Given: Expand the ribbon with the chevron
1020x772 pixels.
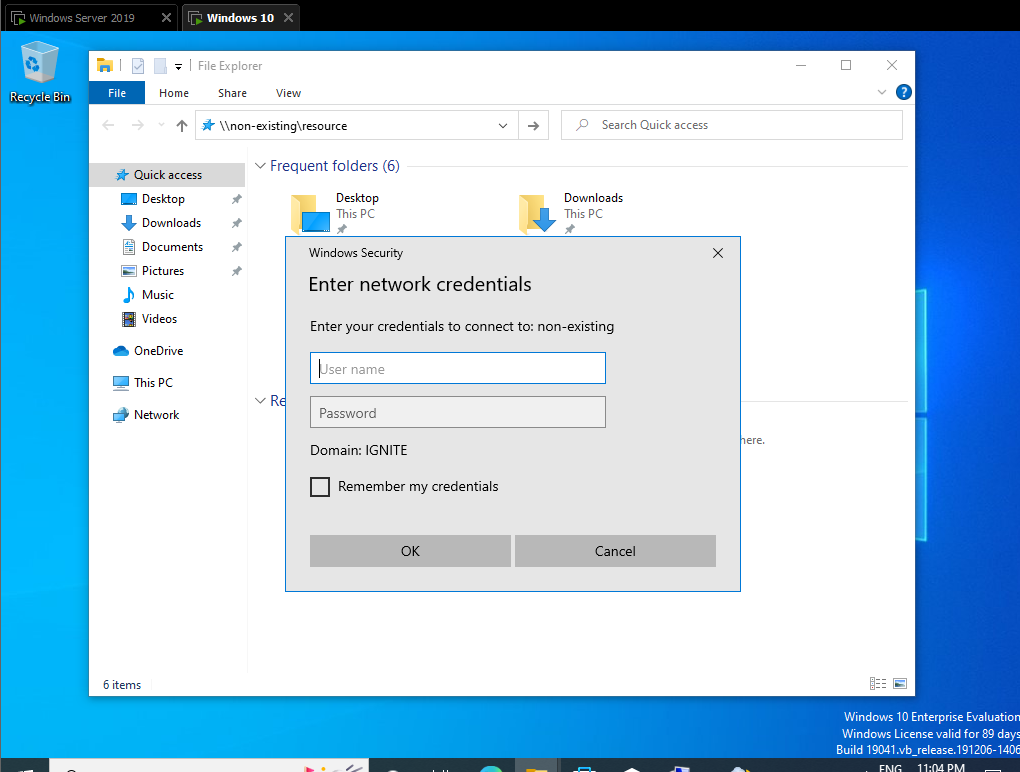Looking at the screenshot, I should point(881,92).
